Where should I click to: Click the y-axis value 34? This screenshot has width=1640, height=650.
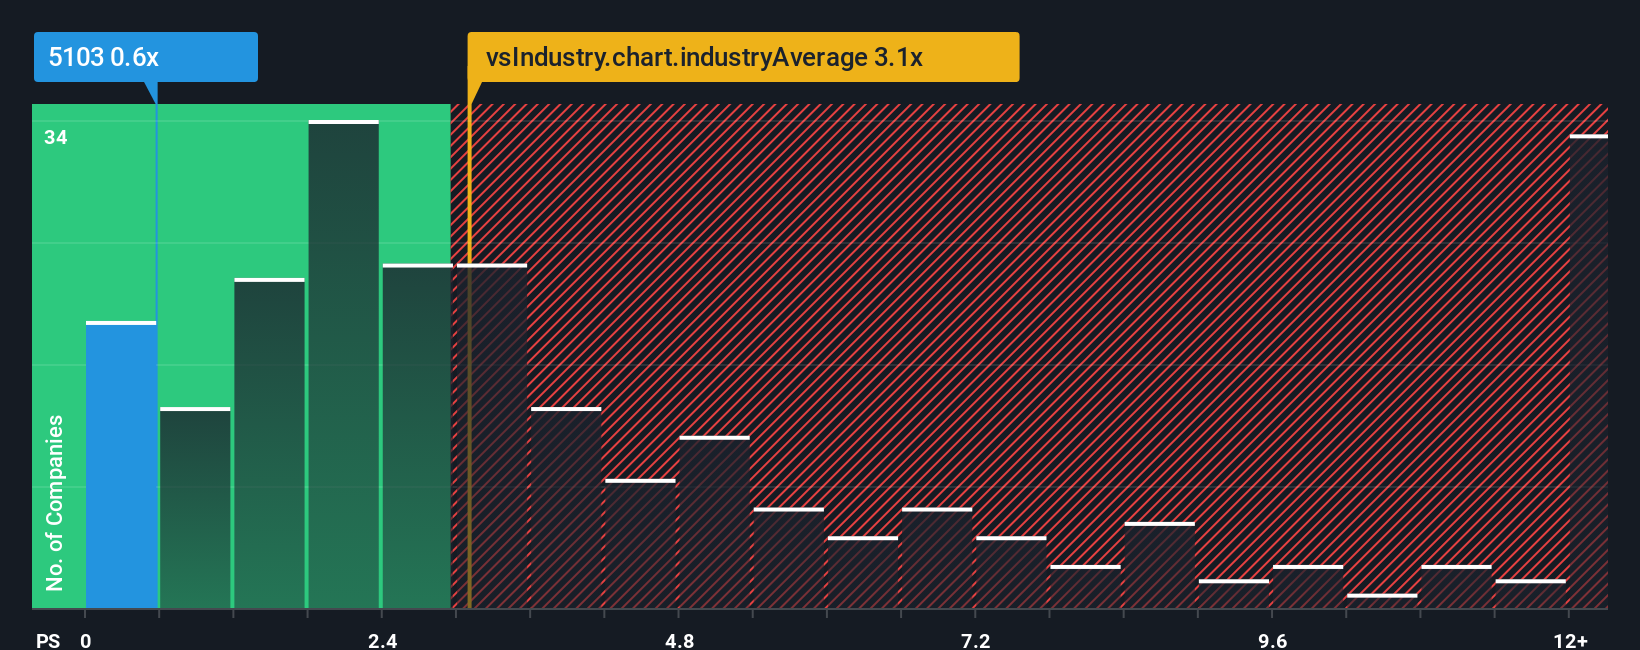point(56,137)
